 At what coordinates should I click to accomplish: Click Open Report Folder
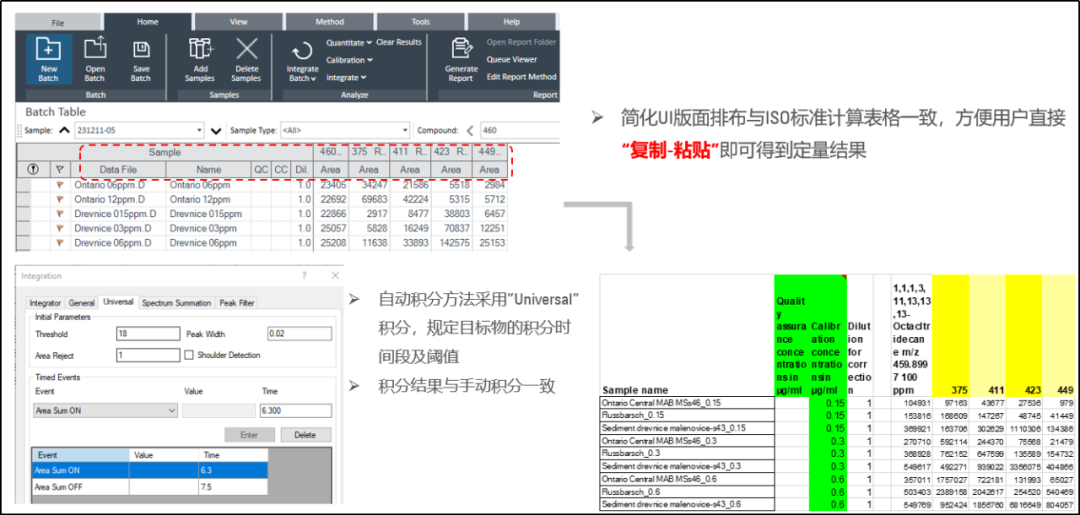(x=521, y=42)
